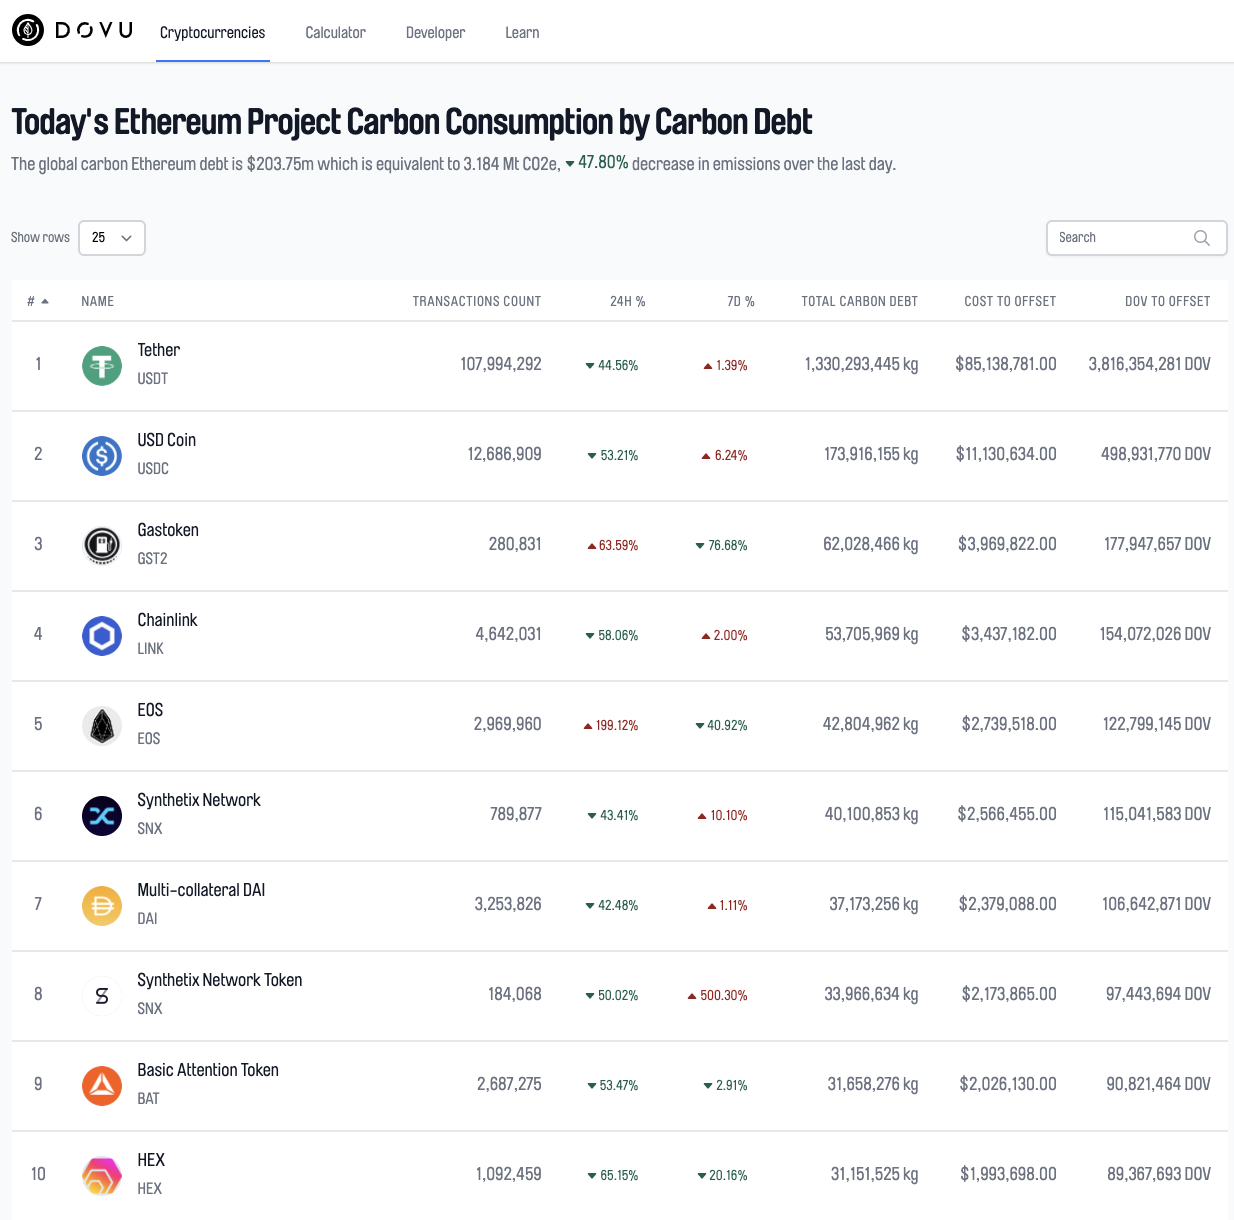Open the Developer tab
1234x1220 pixels.
pos(435,33)
